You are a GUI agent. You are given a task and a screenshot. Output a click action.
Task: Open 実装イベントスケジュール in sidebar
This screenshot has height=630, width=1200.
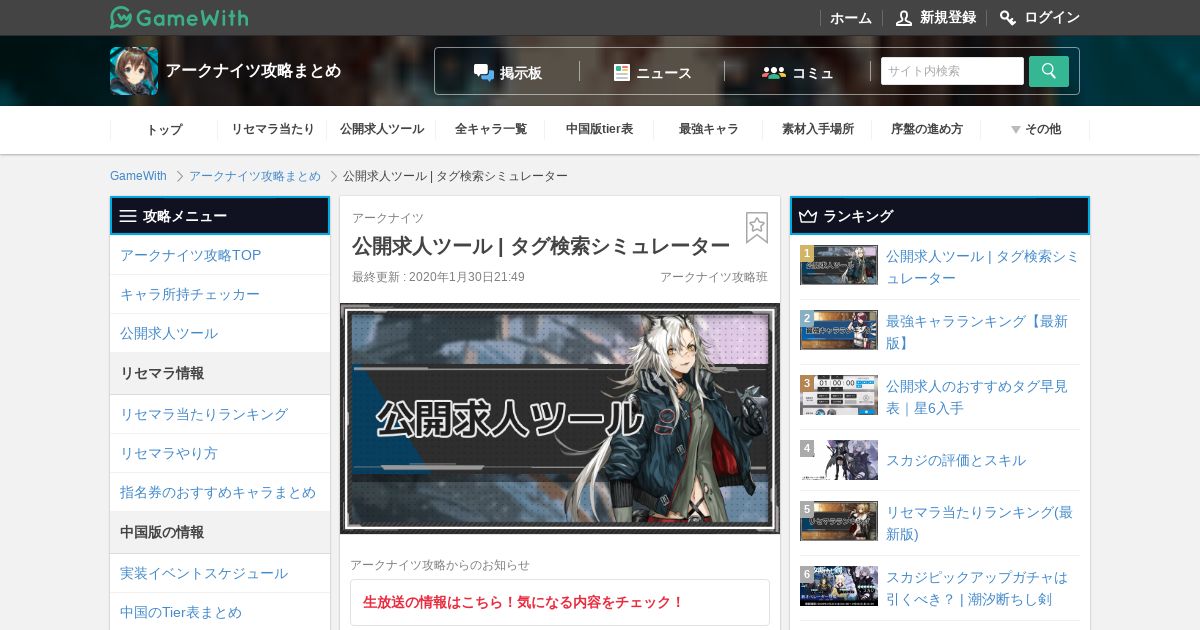220,573
